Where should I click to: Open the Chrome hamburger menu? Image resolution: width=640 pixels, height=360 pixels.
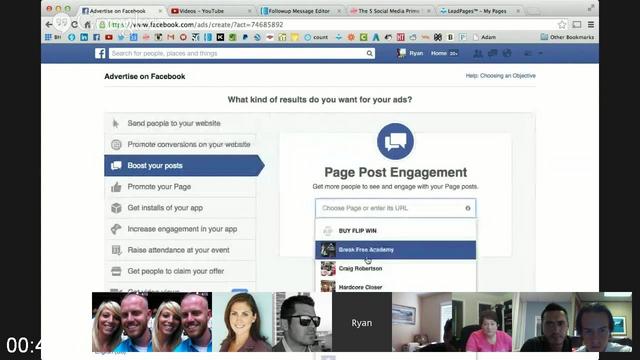[591, 24]
